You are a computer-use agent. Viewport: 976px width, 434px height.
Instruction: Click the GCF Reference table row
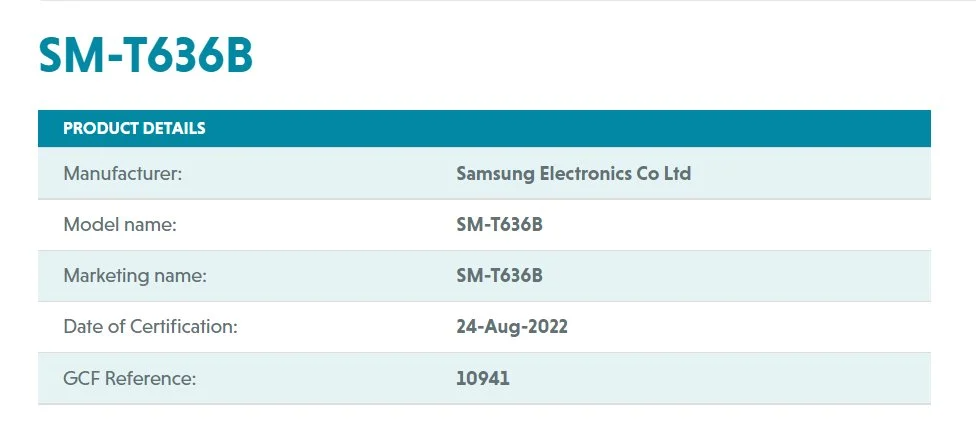click(x=484, y=378)
